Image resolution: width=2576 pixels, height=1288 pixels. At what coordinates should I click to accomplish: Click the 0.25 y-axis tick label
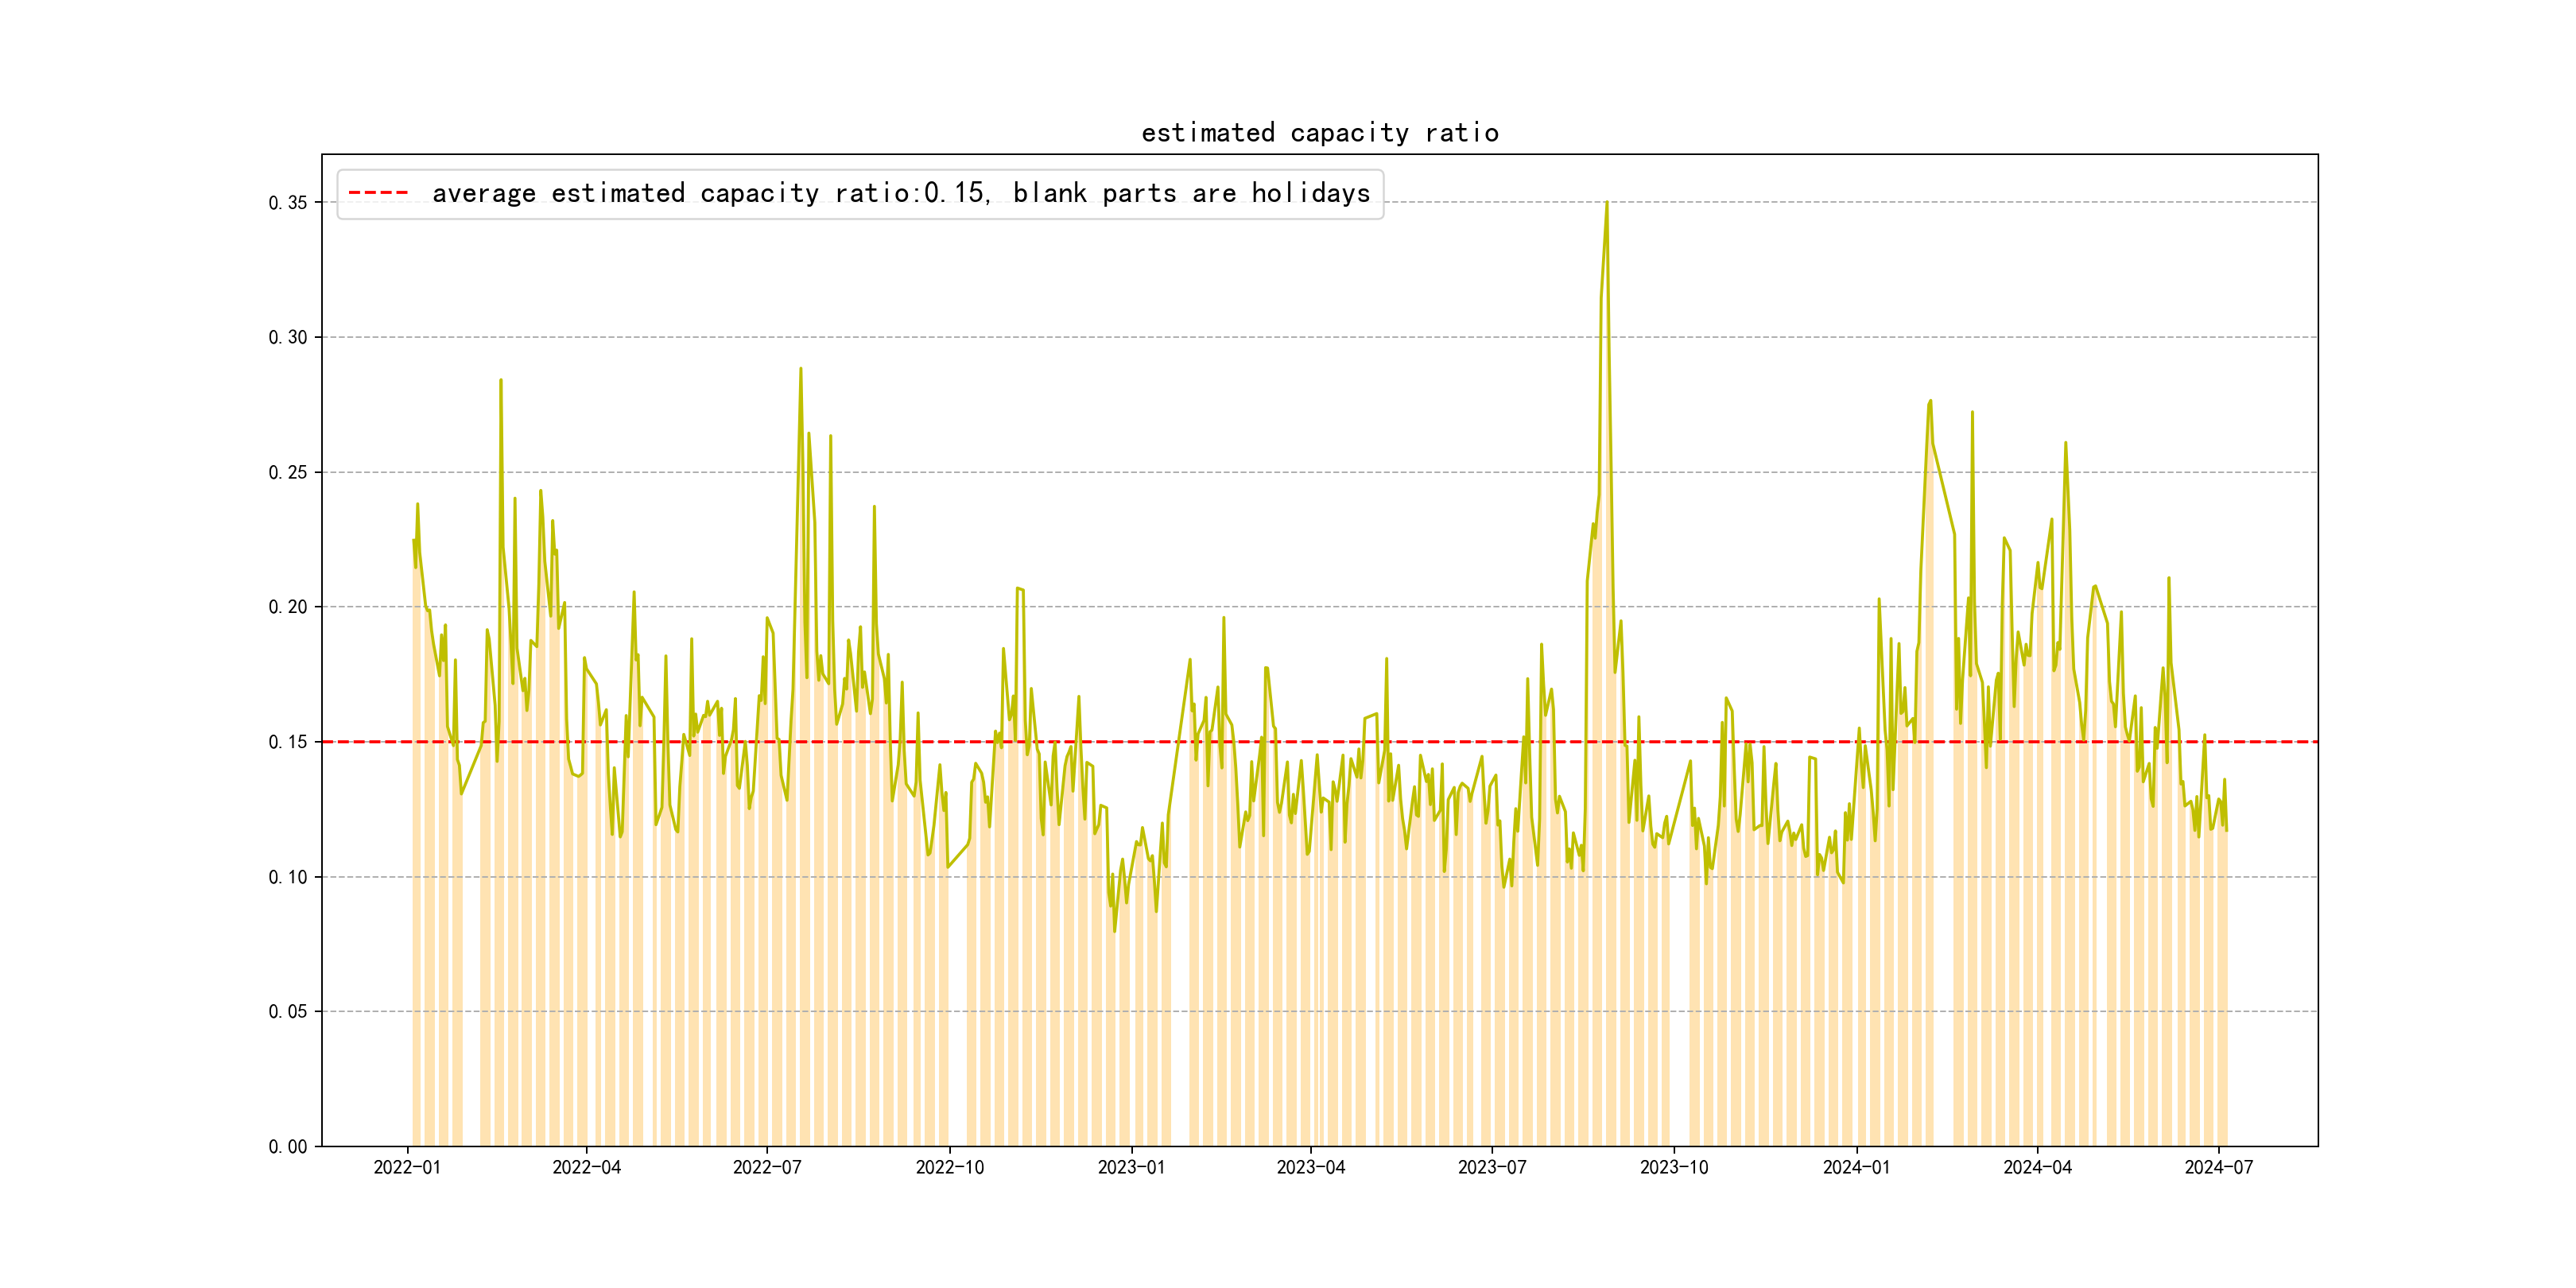pyautogui.click(x=287, y=473)
